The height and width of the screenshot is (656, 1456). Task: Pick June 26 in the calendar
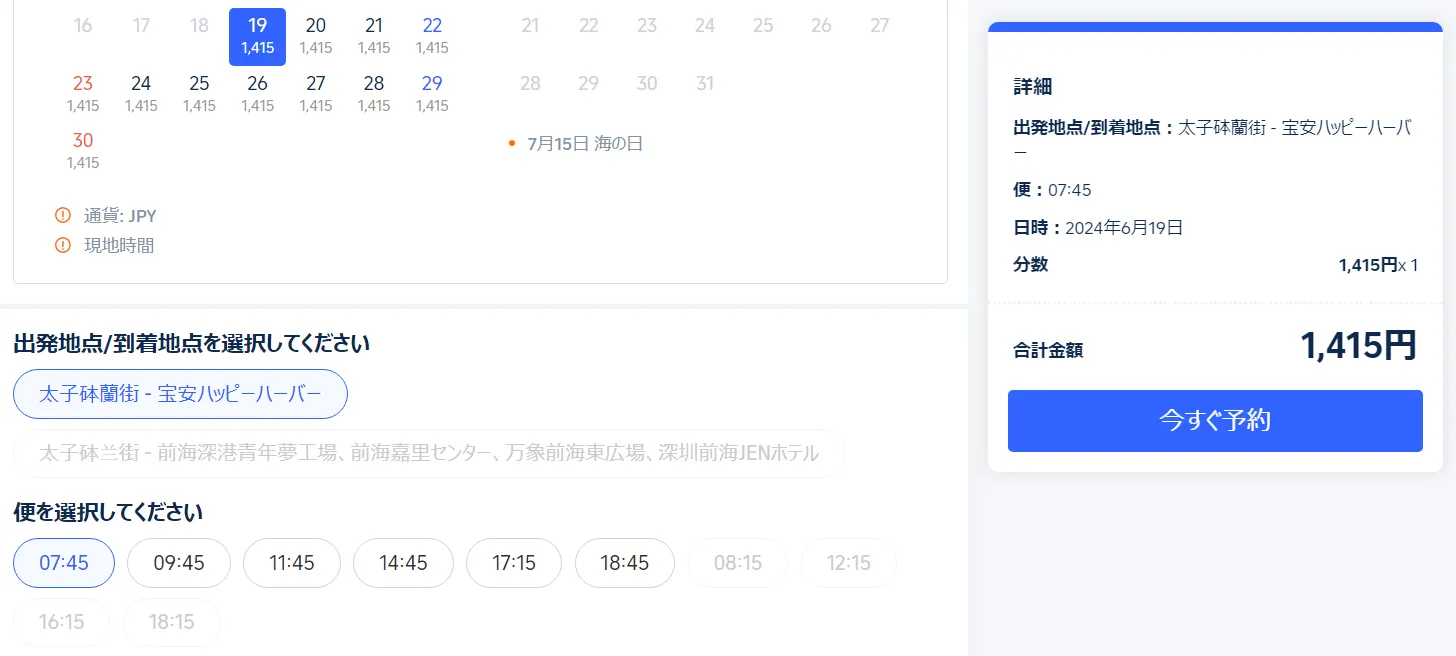tap(257, 93)
